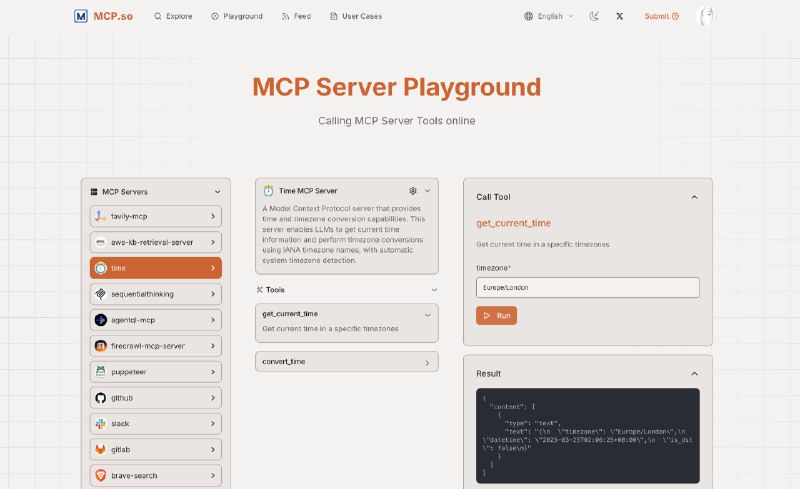Image resolution: width=800 pixels, height=489 pixels.
Task: Click the Playground nav icon
Action: click(215, 16)
